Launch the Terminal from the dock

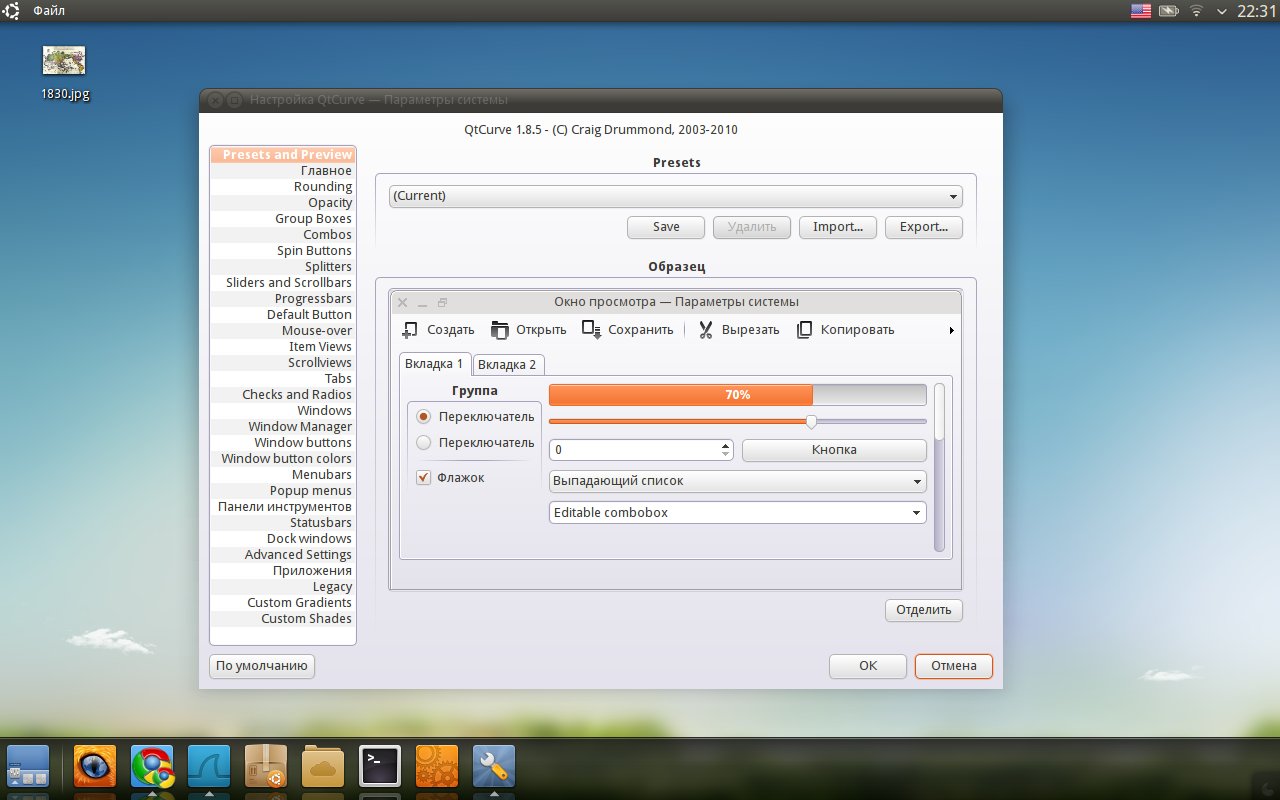[x=380, y=767]
